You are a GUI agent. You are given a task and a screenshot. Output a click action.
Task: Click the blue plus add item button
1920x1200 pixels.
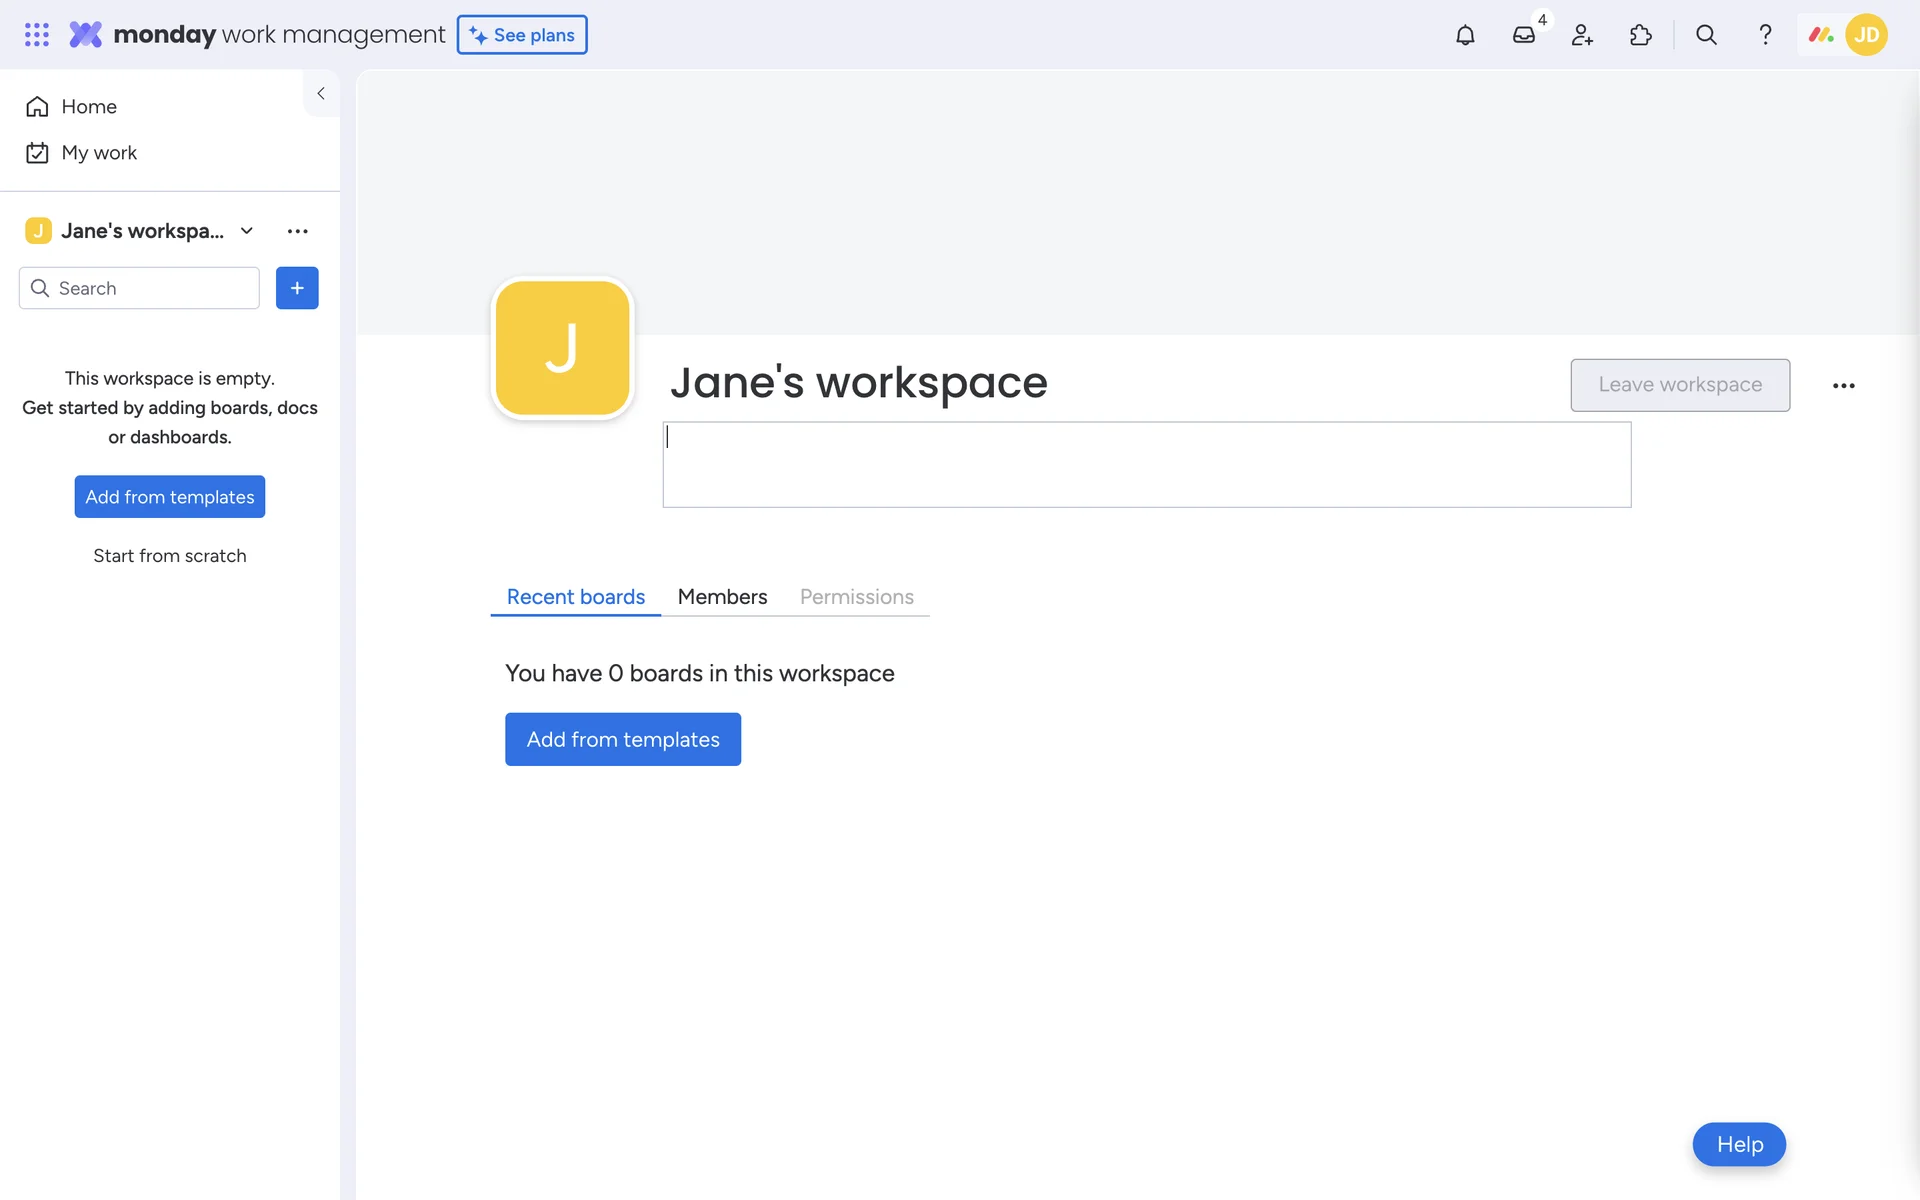tap(297, 288)
